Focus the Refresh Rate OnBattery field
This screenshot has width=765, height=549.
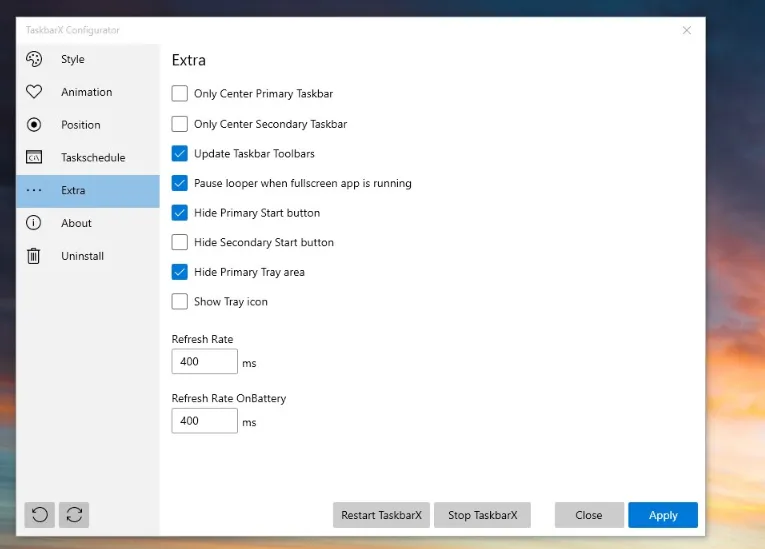204,421
